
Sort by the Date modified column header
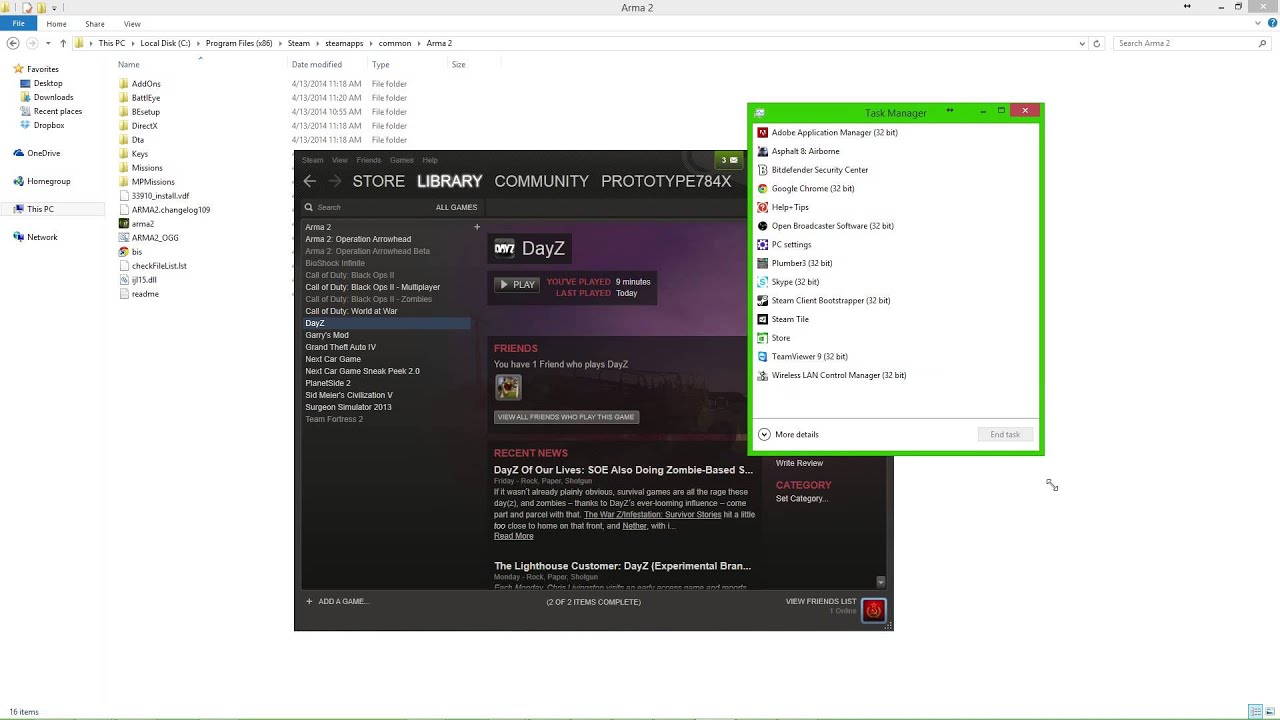tap(316, 64)
